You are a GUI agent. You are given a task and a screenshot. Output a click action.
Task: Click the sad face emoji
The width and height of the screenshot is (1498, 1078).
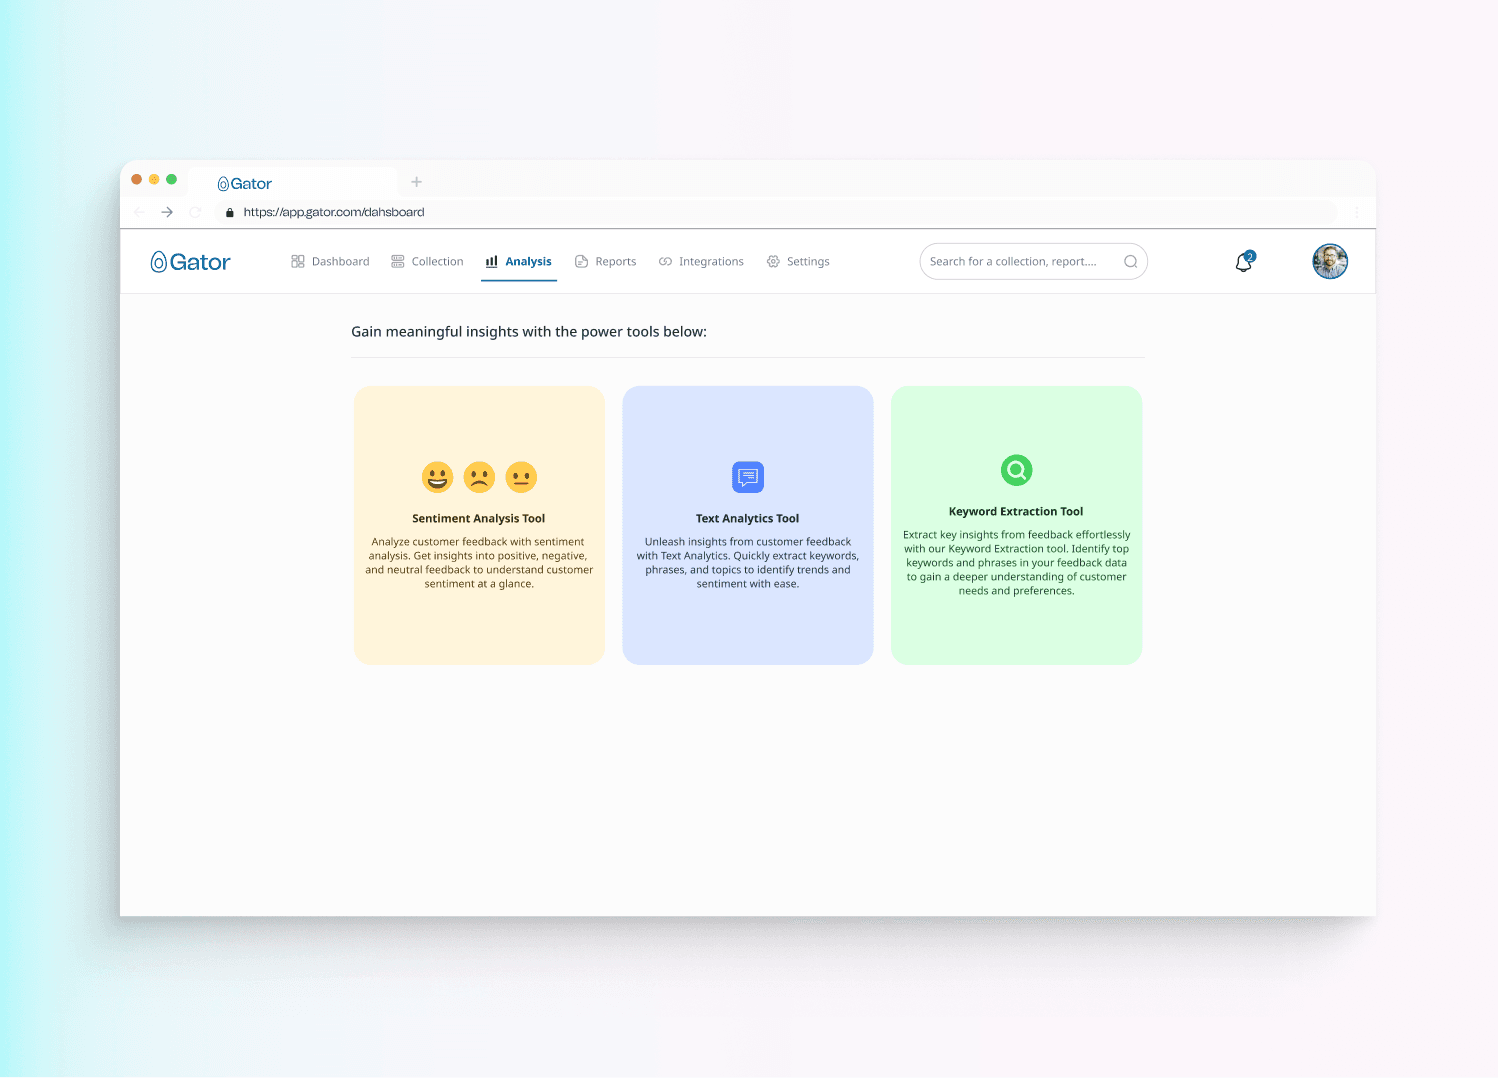(479, 477)
